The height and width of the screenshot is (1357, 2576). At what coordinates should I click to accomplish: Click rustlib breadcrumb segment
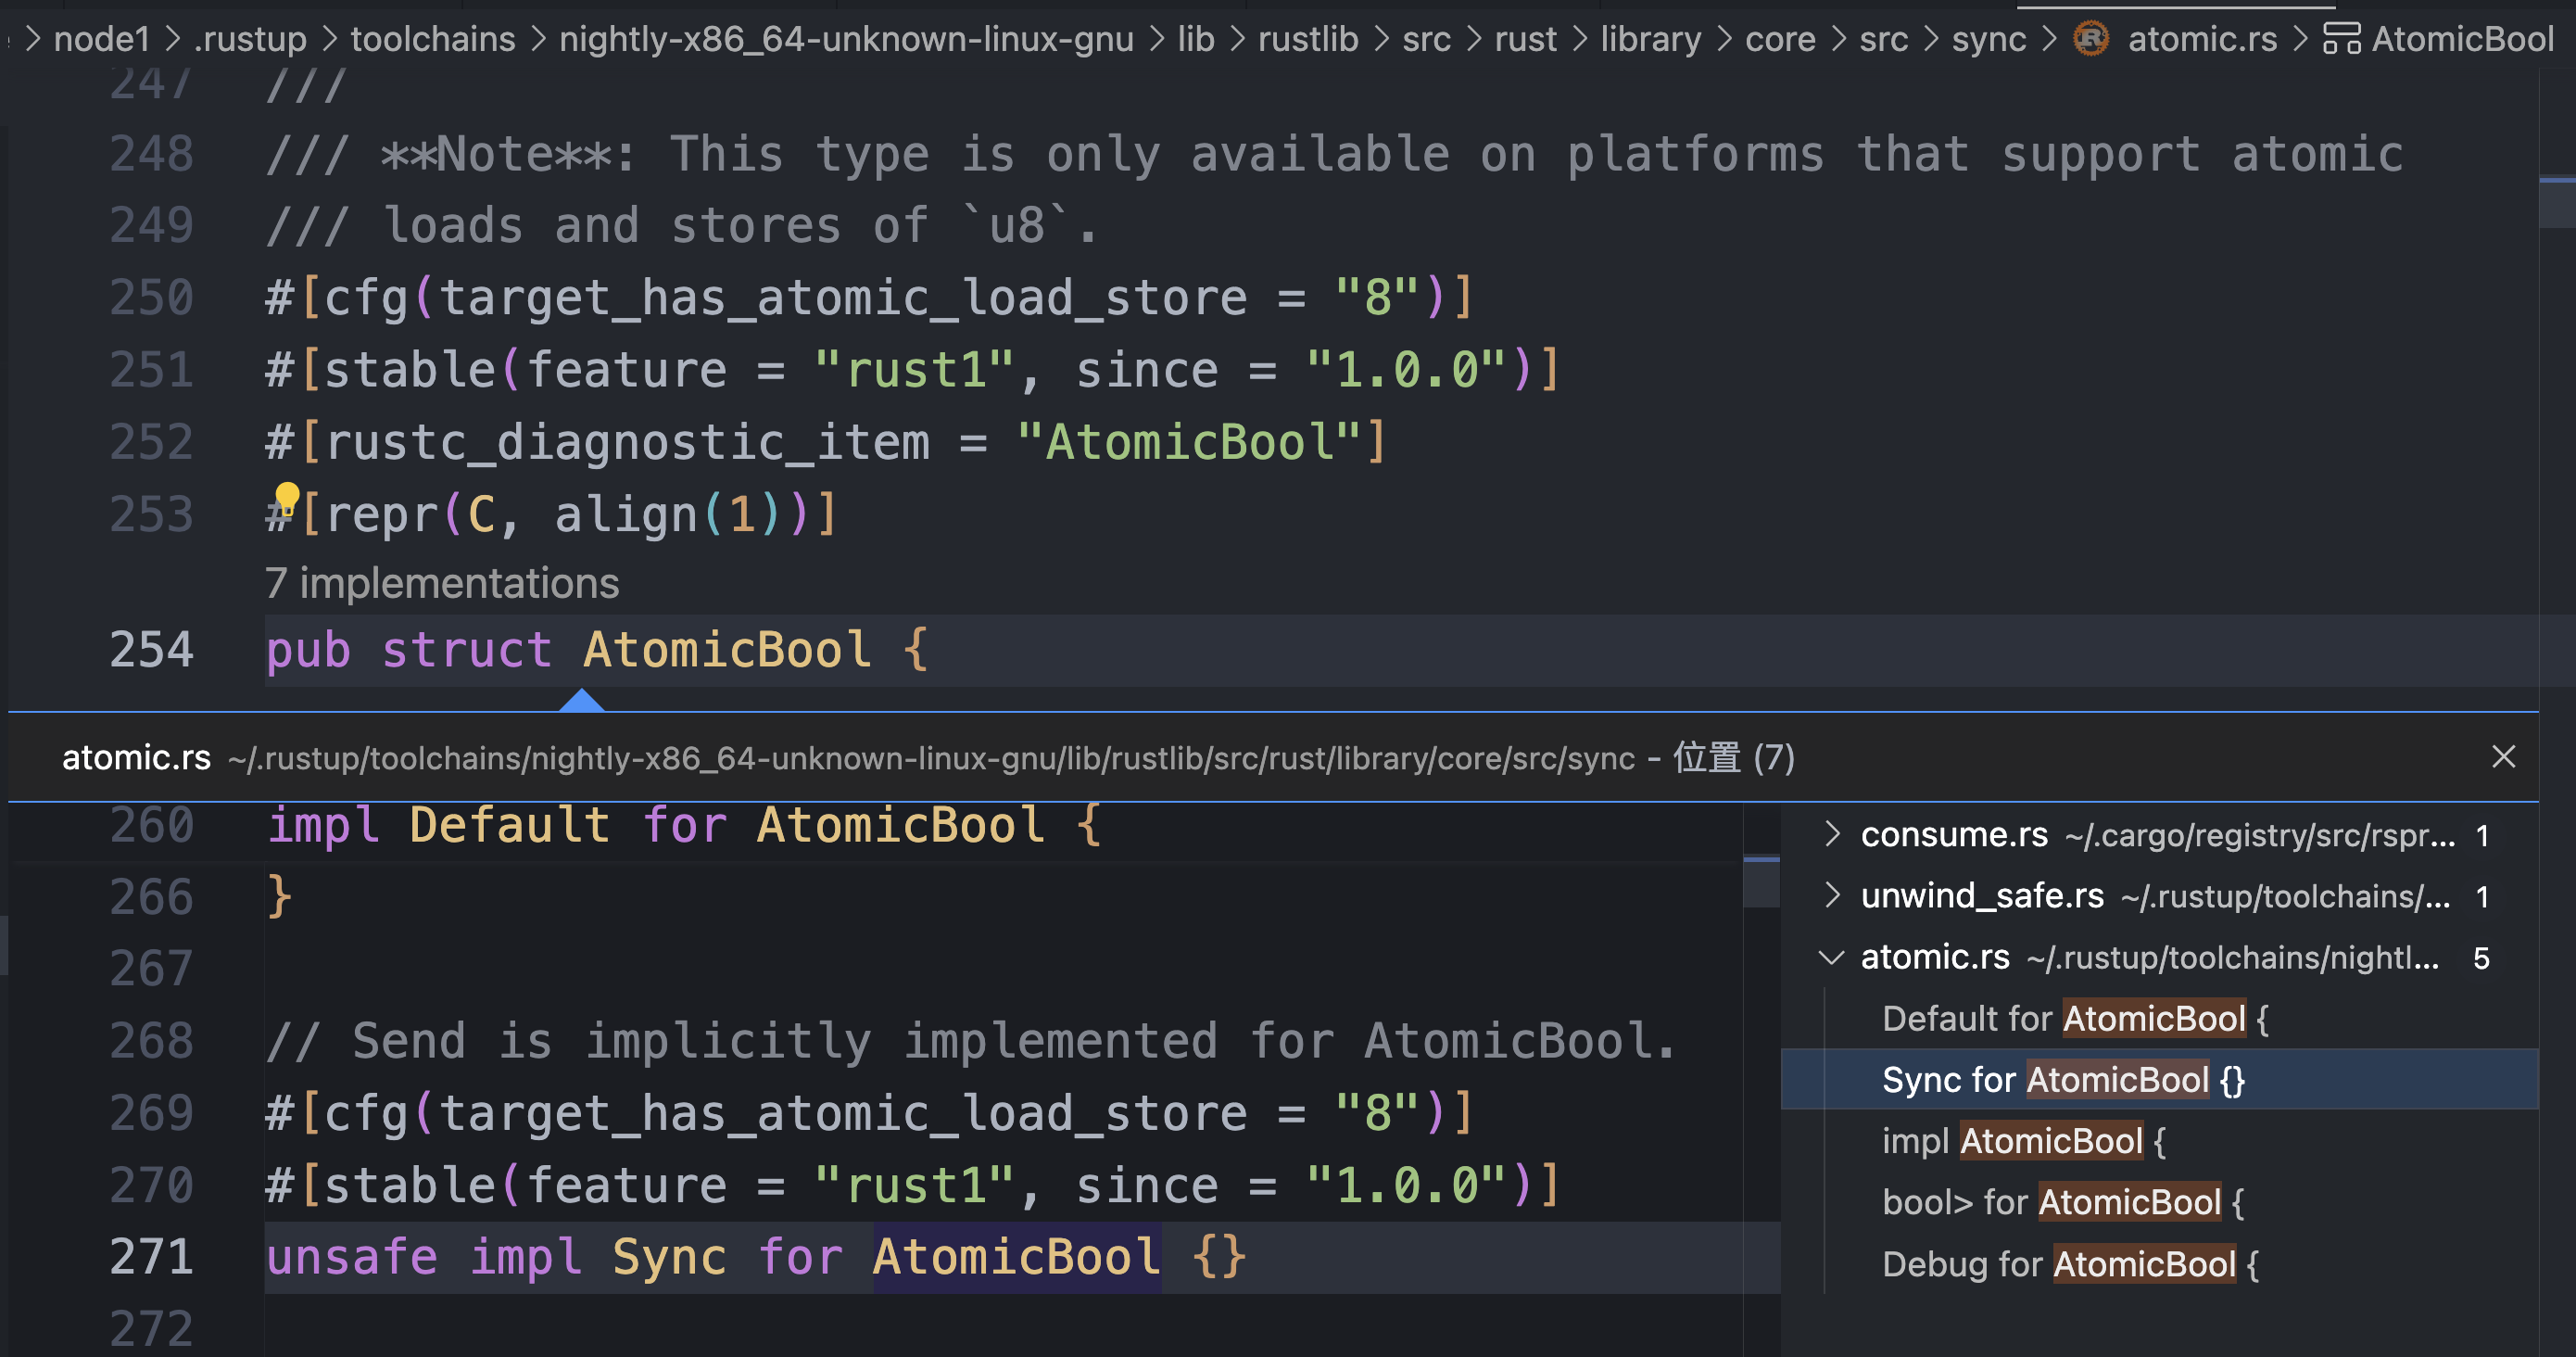(x=1308, y=39)
